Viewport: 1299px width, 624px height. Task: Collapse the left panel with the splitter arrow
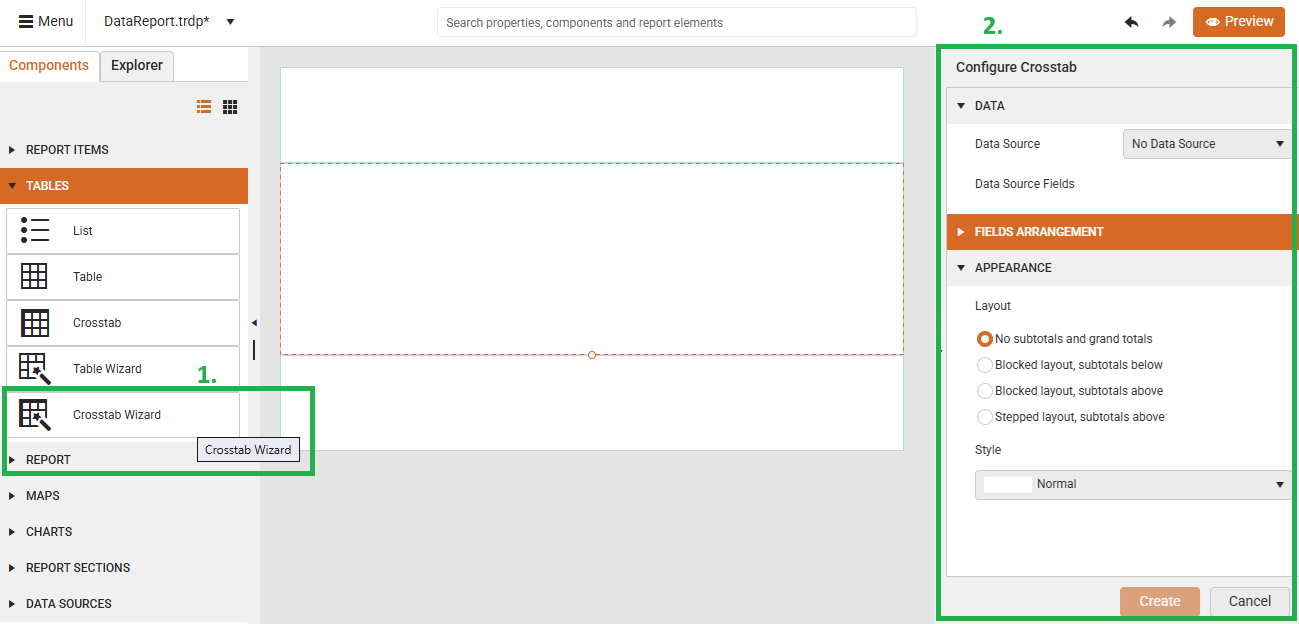254,323
